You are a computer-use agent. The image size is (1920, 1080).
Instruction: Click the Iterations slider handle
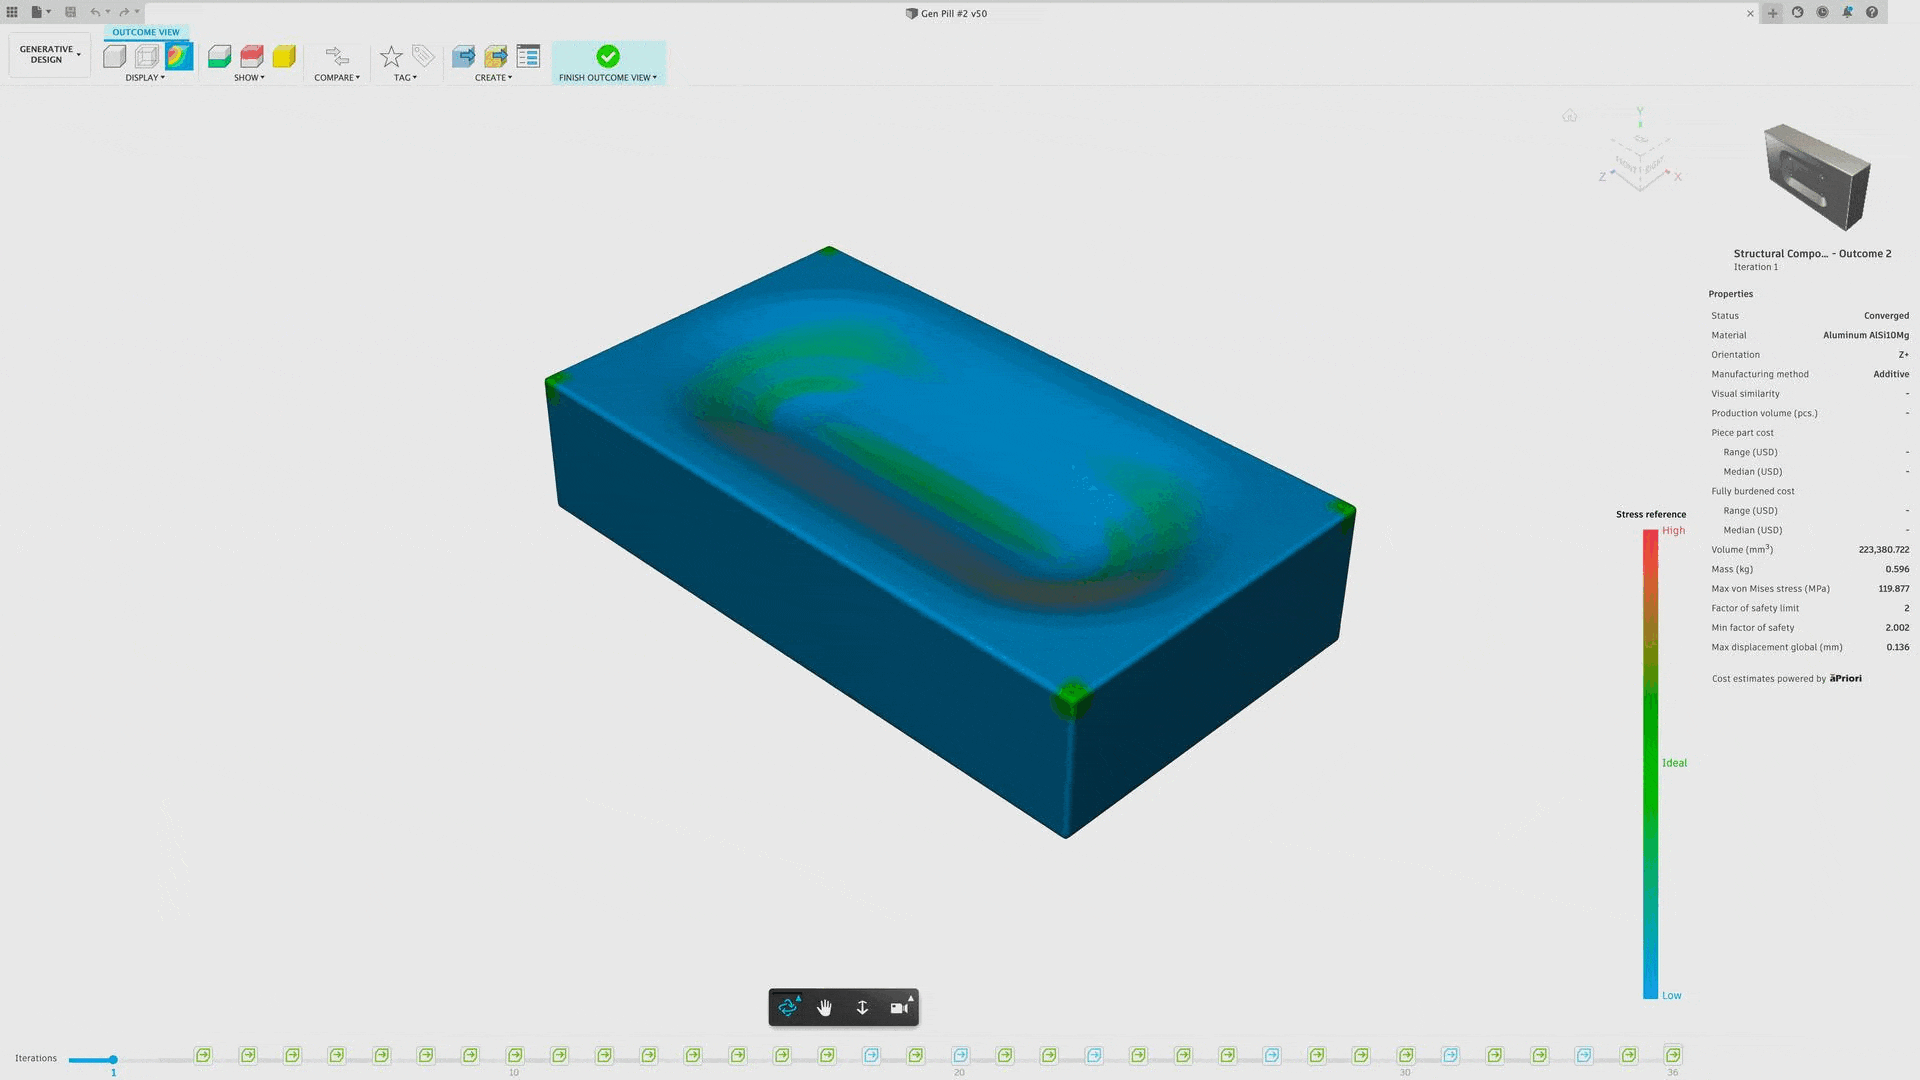point(113,1059)
